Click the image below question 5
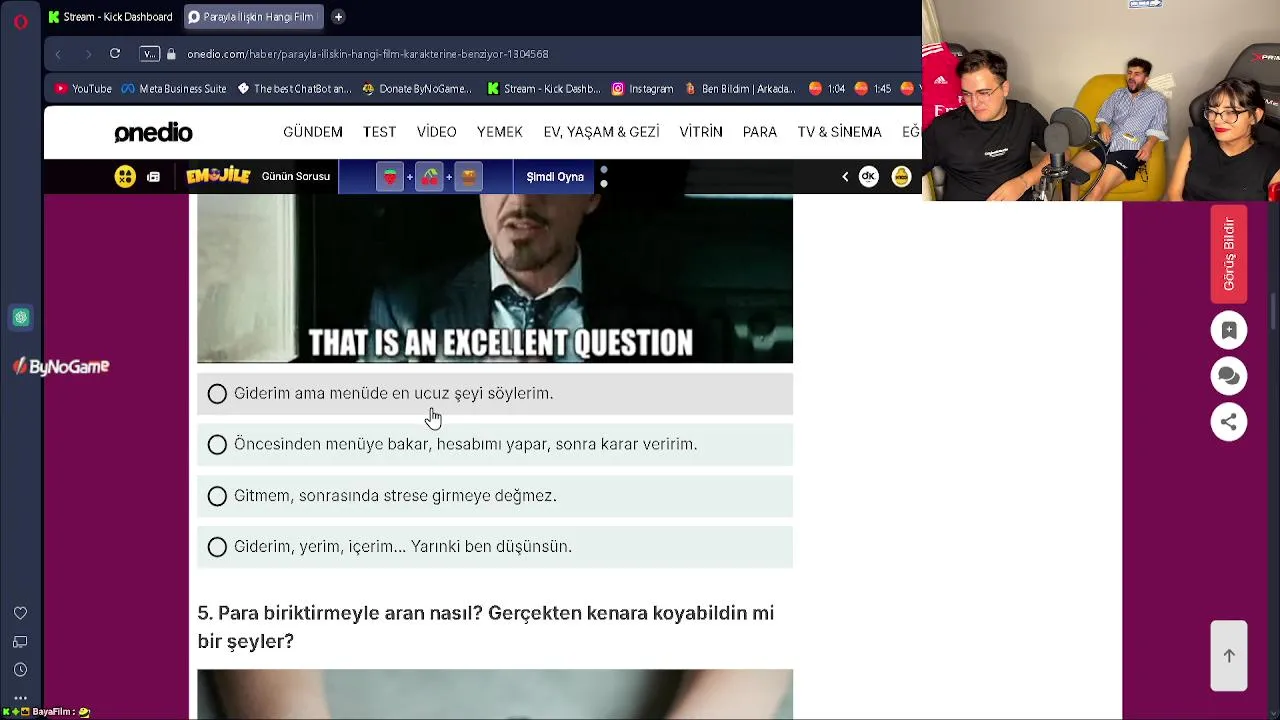This screenshot has height=720, width=1280. 495,695
